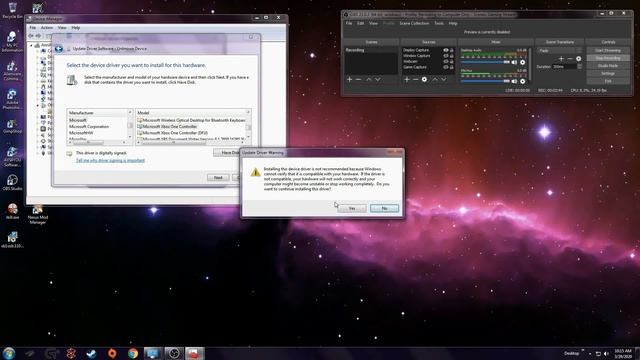
Task: Open the File menu in Device Manager
Action: click(33, 28)
